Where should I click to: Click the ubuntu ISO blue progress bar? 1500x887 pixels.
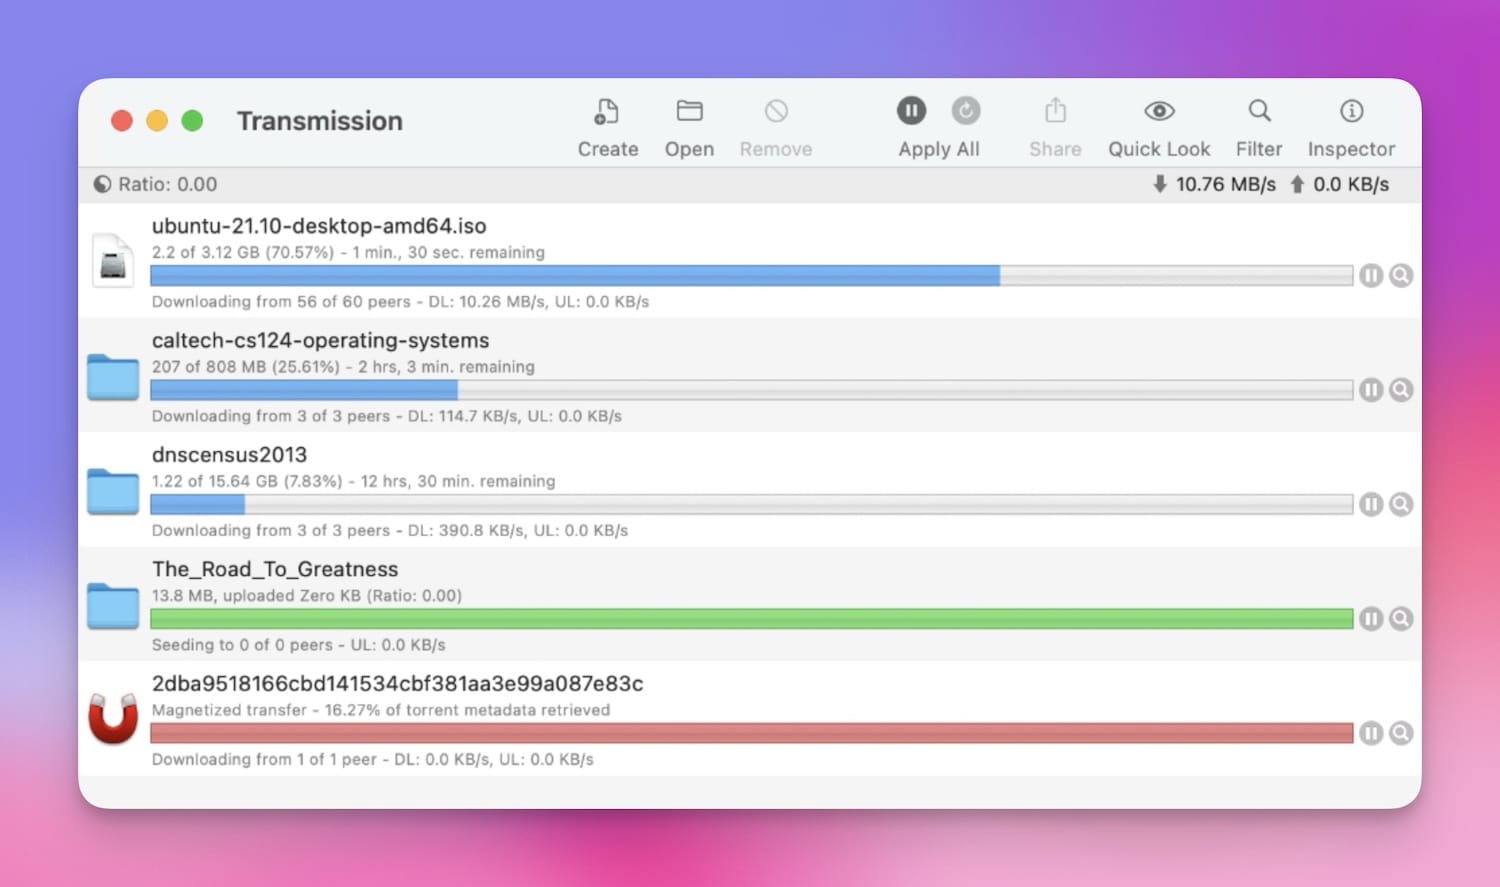[751, 275]
